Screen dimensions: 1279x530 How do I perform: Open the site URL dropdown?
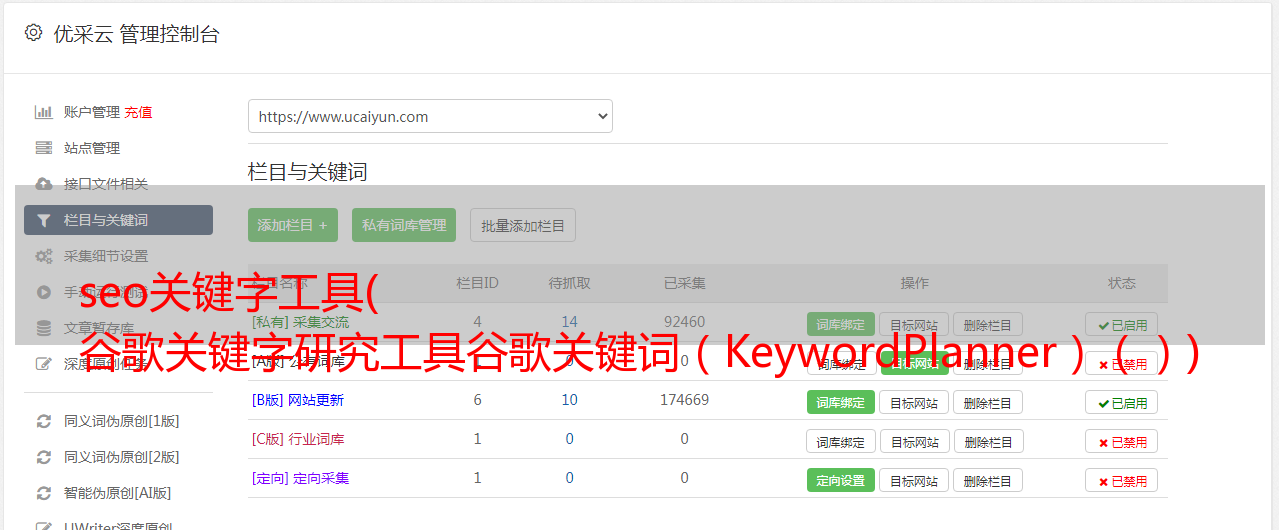tap(430, 116)
